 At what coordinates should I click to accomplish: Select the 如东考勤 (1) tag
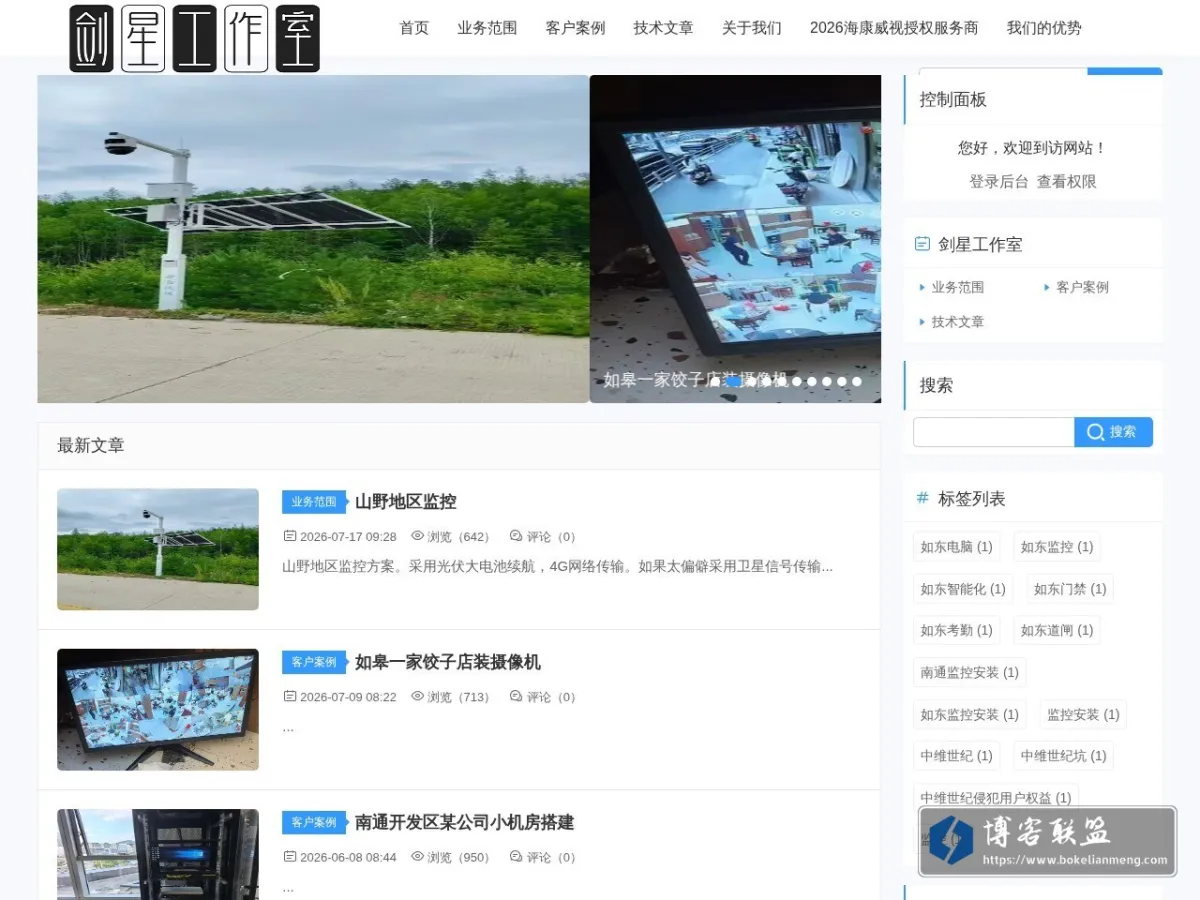click(957, 630)
